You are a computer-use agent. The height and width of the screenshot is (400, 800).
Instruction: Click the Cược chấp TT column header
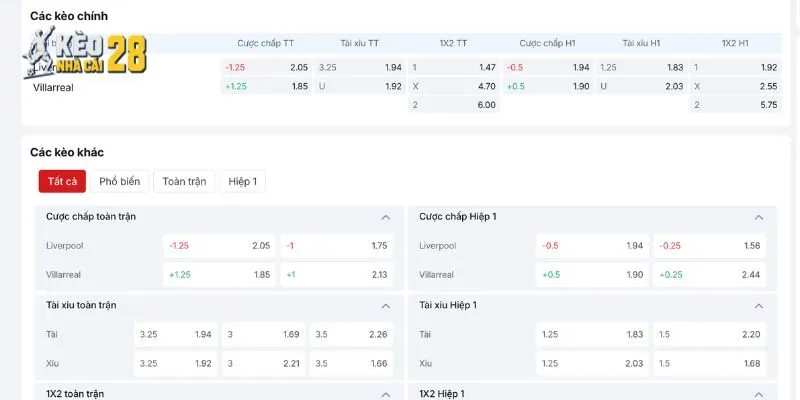pyautogui.click(x=265, y=43)
